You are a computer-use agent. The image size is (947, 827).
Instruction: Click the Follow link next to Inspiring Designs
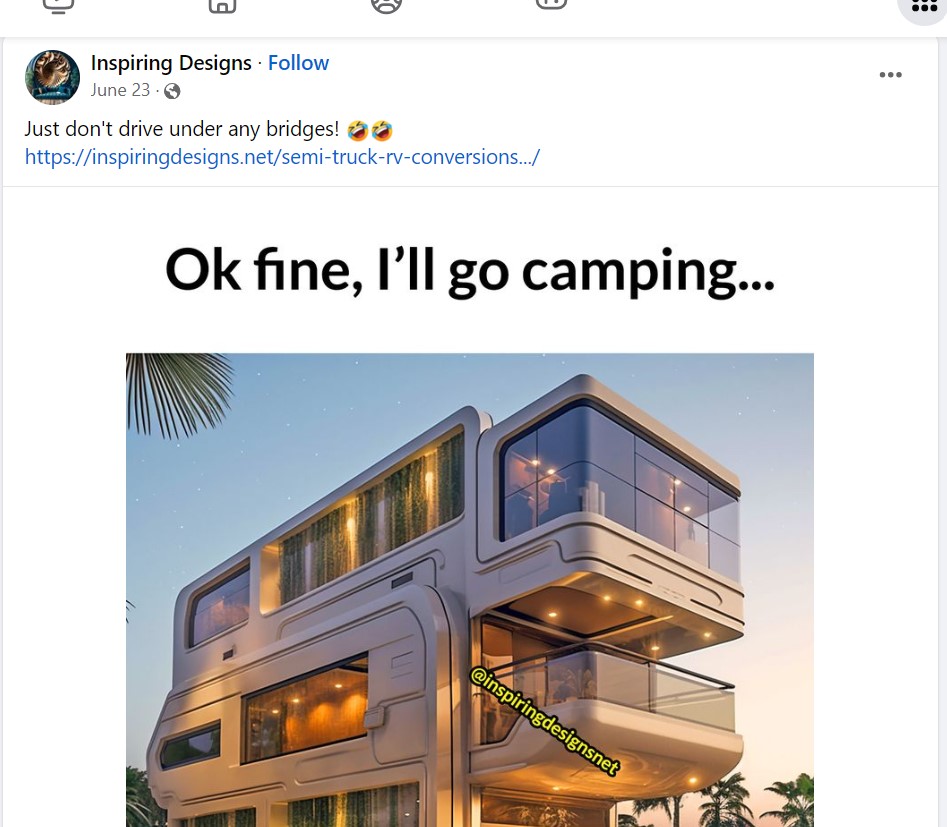click(x=298, y=62)
